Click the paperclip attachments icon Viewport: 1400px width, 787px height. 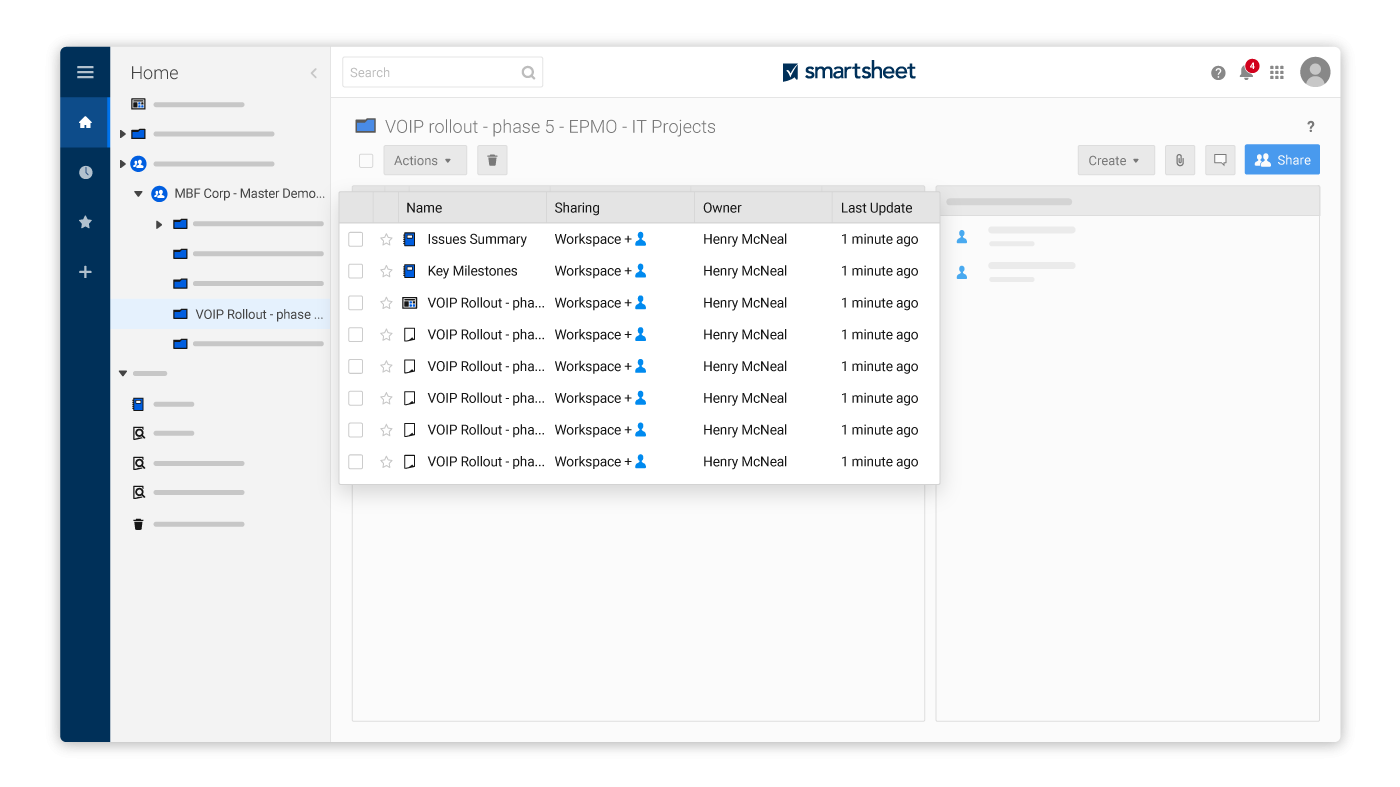pos(1179,159)
